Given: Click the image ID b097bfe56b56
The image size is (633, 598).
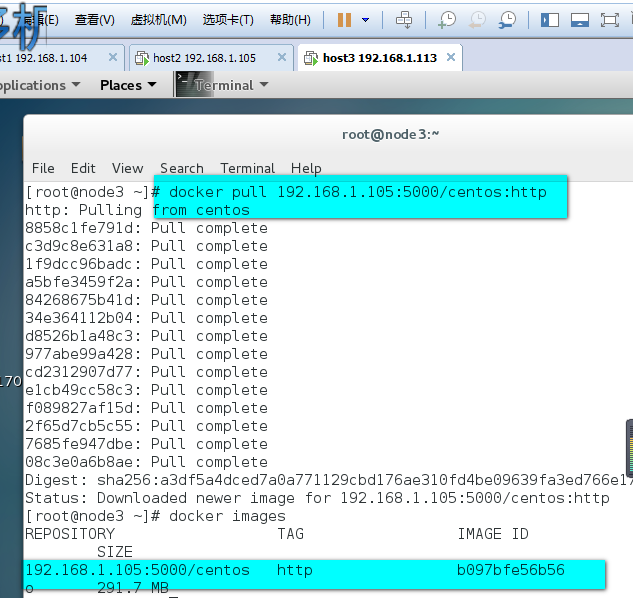Looking at the screenshot, I should pyautogui.click(x=511, y=570).
